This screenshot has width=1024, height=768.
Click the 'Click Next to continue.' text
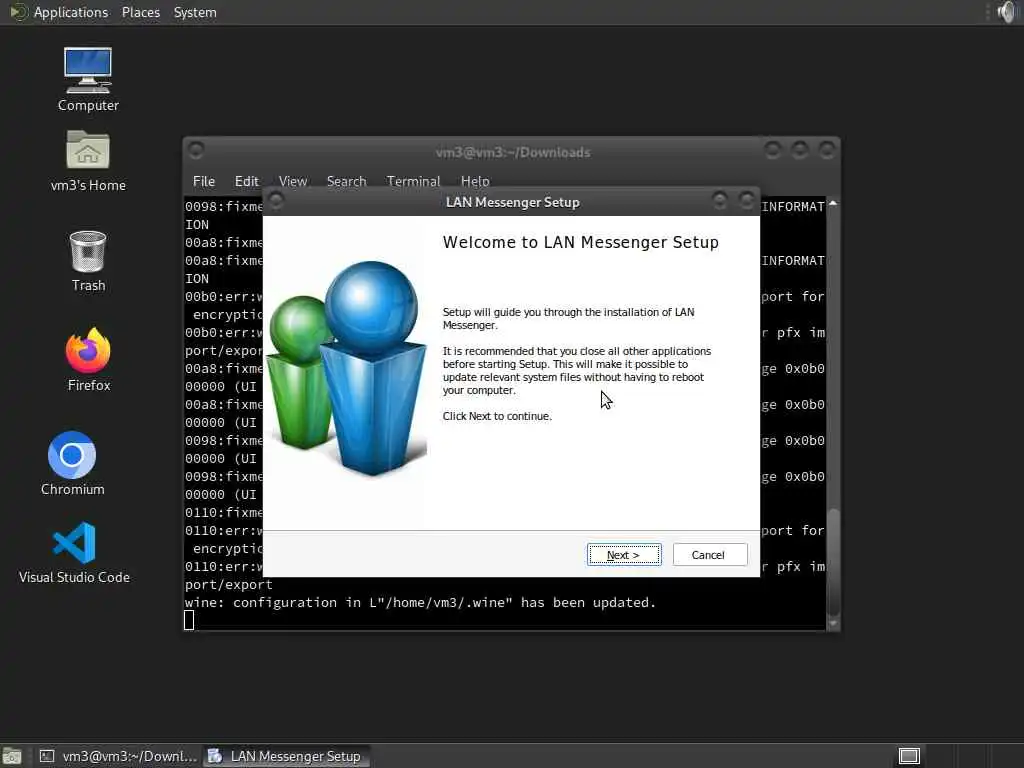pos(497,416)
